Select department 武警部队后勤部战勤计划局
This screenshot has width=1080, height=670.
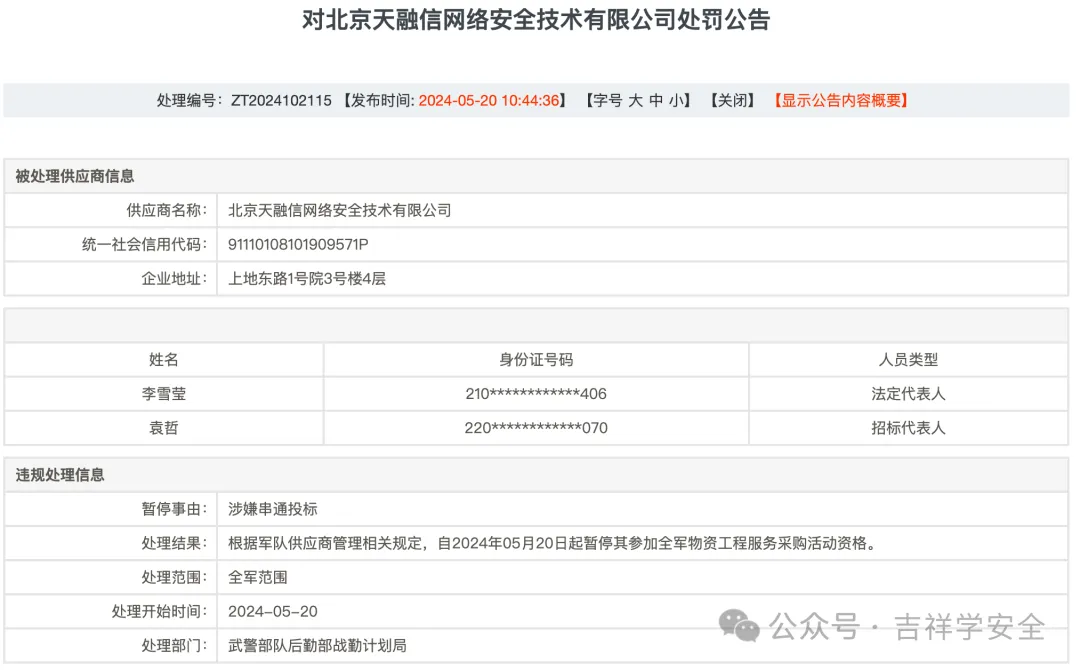click(x=317, y=646)
